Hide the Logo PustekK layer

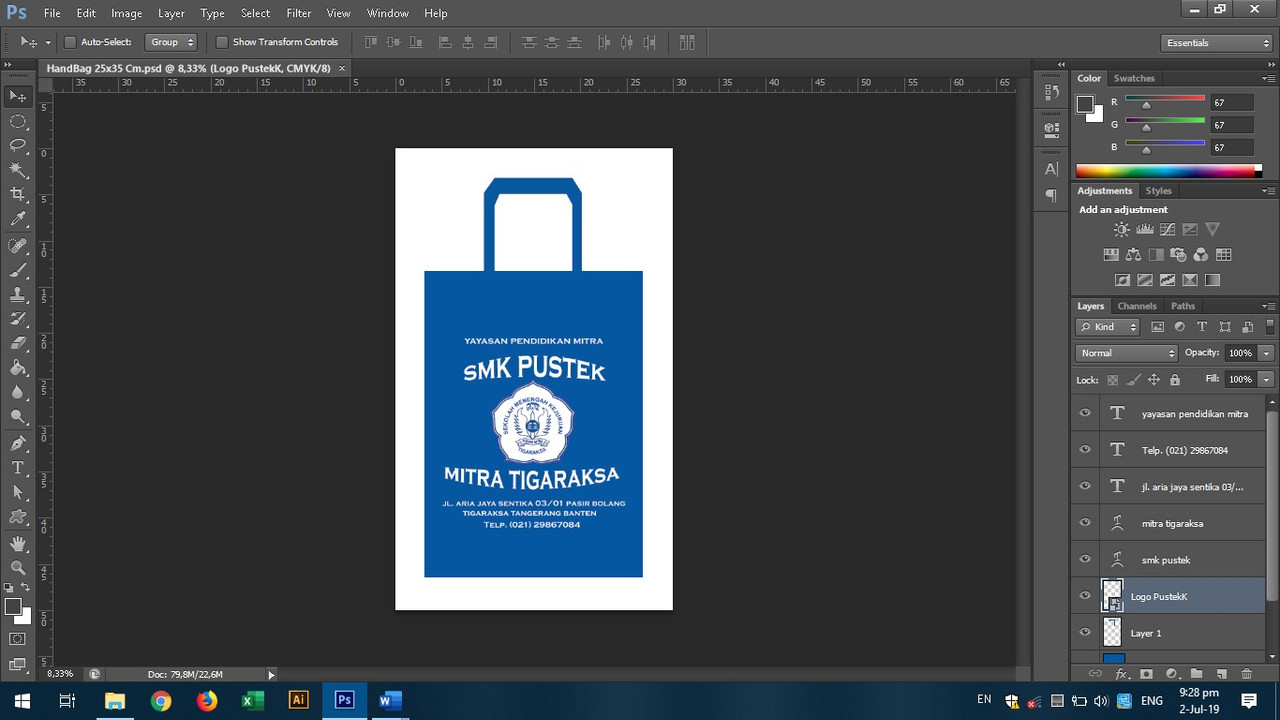pos(1085,596)
